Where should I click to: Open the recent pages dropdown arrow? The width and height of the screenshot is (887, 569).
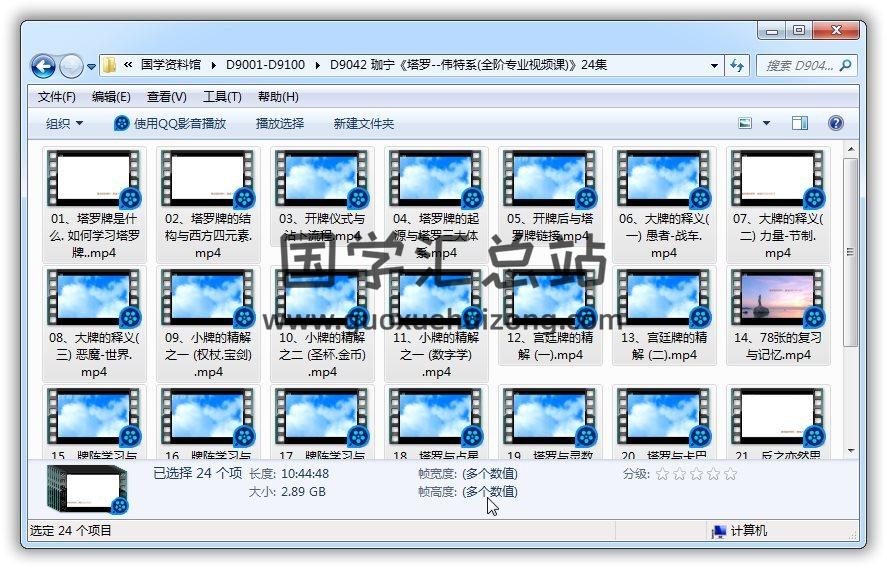click(x=91, y=67)
